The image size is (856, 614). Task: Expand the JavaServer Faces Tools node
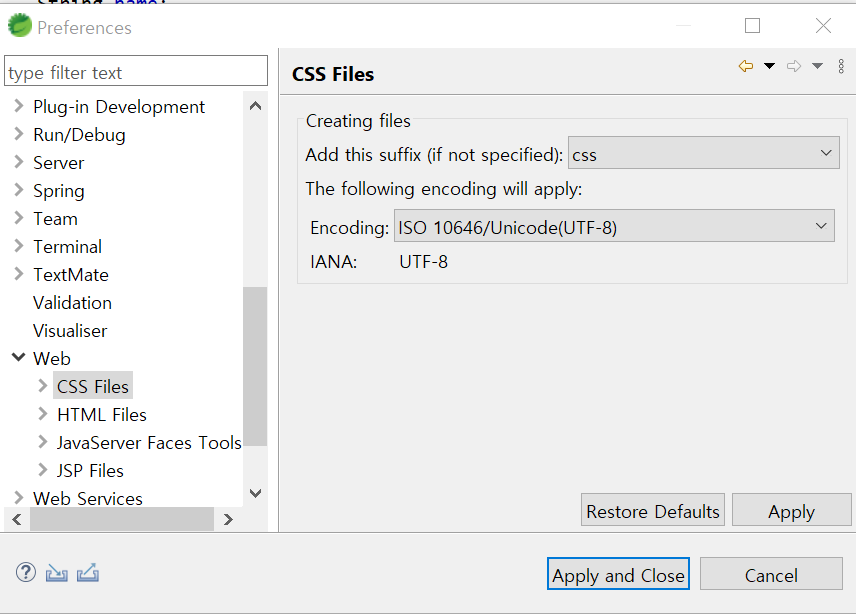(x=43, y=442)
